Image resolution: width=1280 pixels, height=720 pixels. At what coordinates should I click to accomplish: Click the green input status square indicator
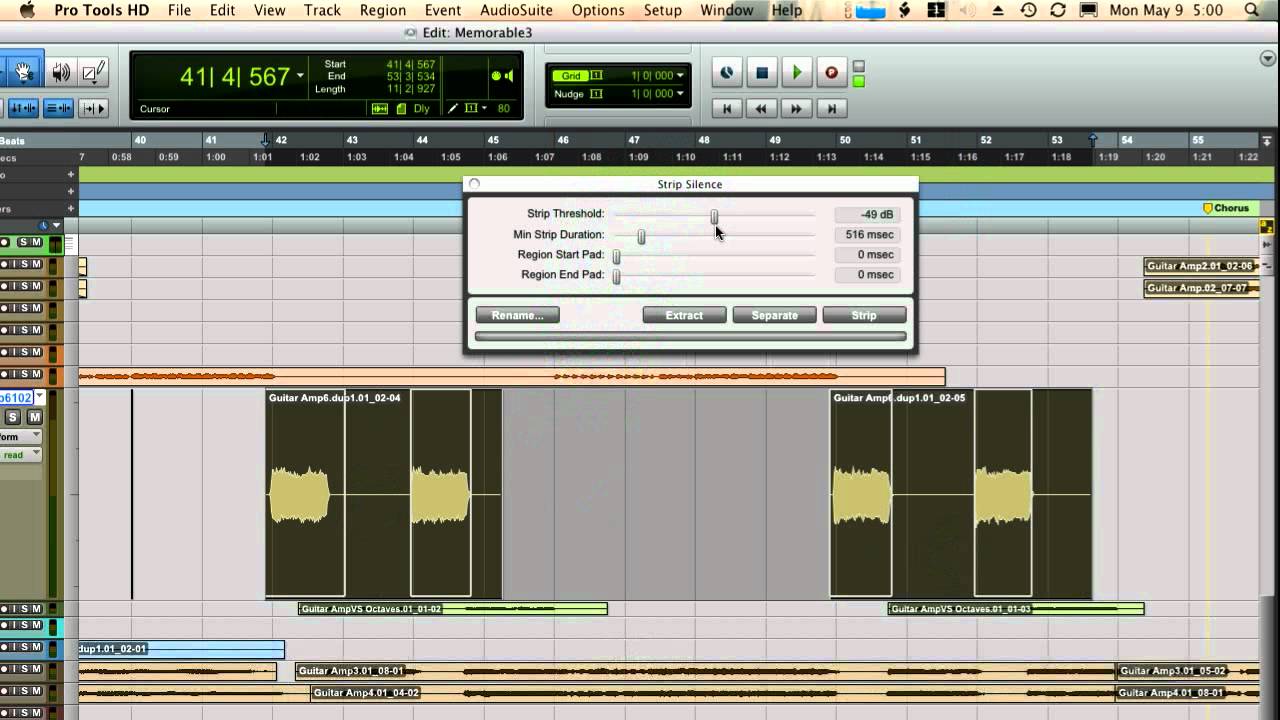[859, 81]
